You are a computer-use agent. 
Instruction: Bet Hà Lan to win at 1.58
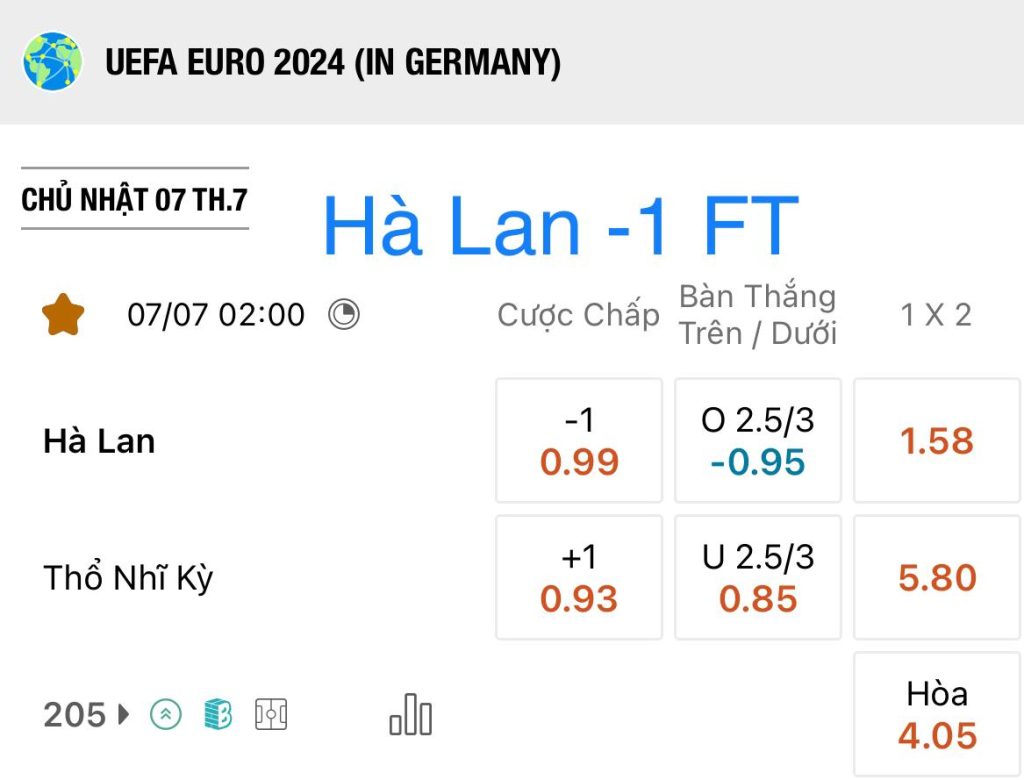937,440
